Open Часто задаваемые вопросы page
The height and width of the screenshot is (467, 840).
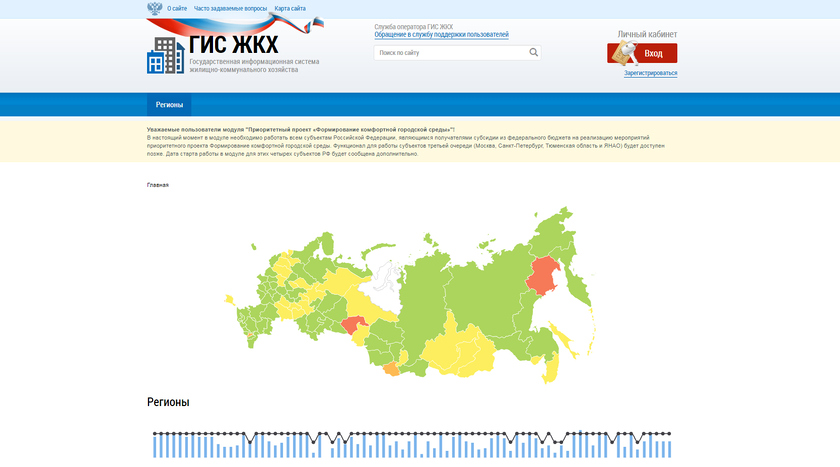point(230,8)
